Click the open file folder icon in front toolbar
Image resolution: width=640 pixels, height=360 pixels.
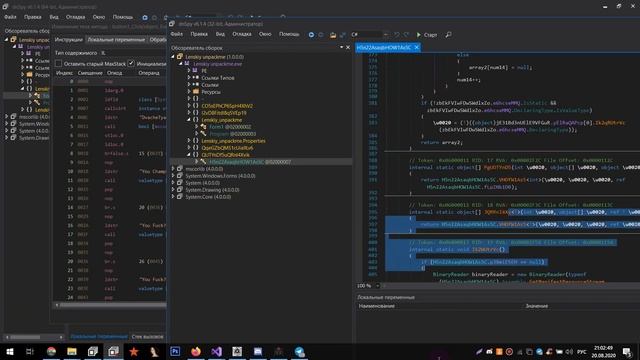[x=333, y=35]
